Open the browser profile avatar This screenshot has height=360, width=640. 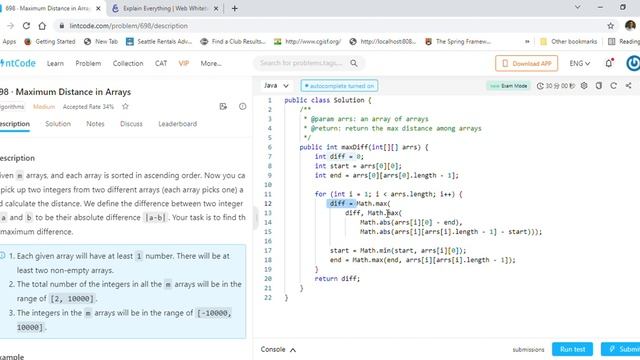point(630,26)
